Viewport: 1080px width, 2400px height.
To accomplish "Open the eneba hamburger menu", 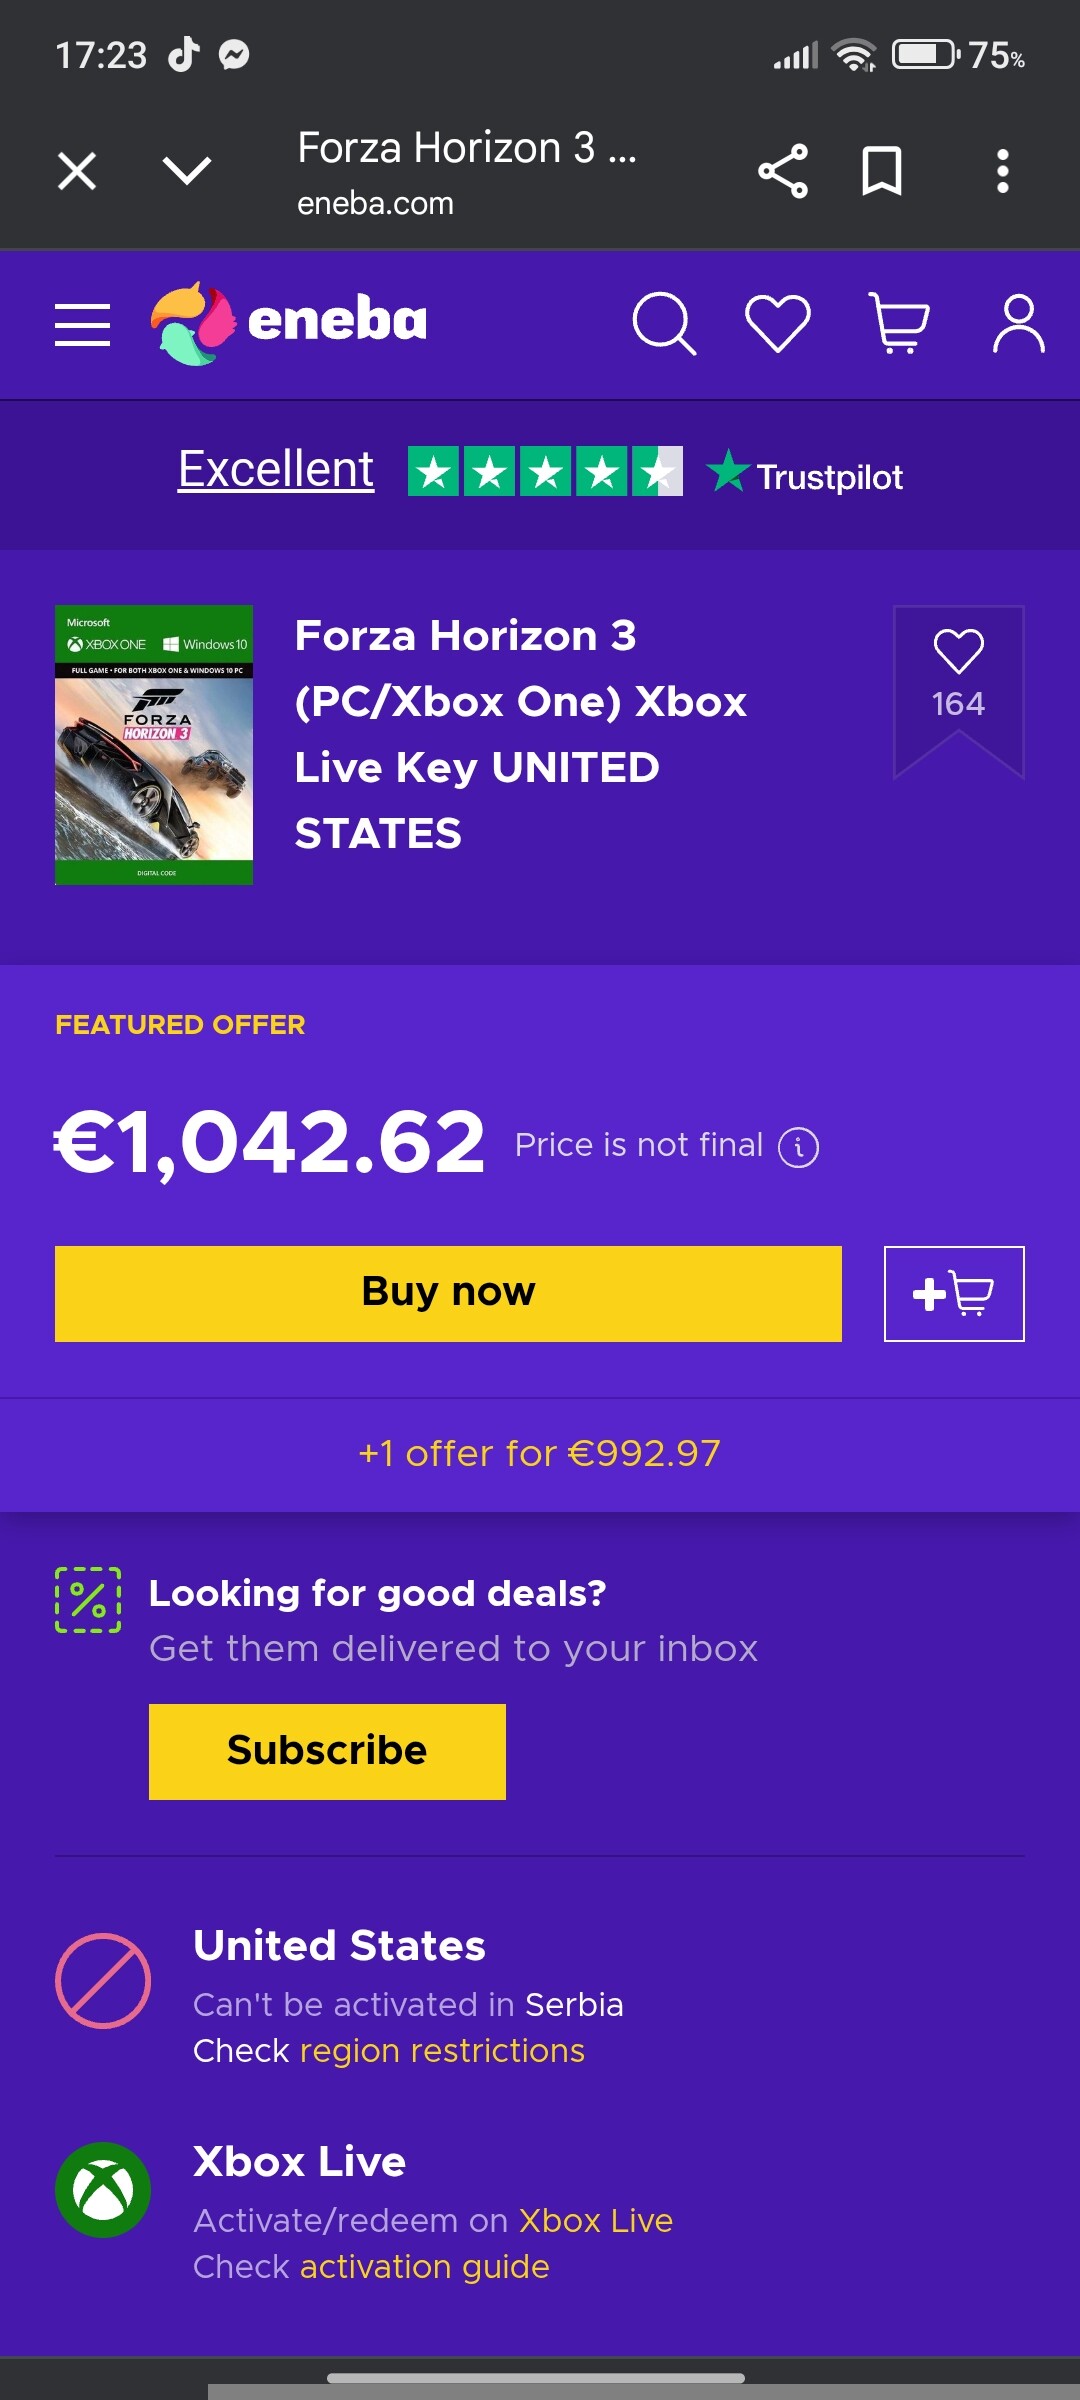I will point(82,325).
